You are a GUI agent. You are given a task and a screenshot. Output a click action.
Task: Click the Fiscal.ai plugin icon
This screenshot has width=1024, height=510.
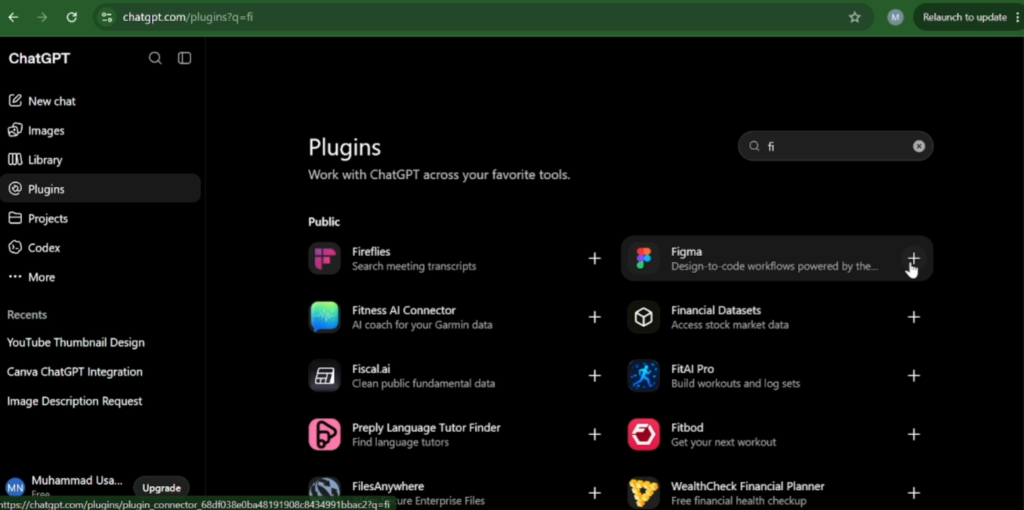[325, 376]
